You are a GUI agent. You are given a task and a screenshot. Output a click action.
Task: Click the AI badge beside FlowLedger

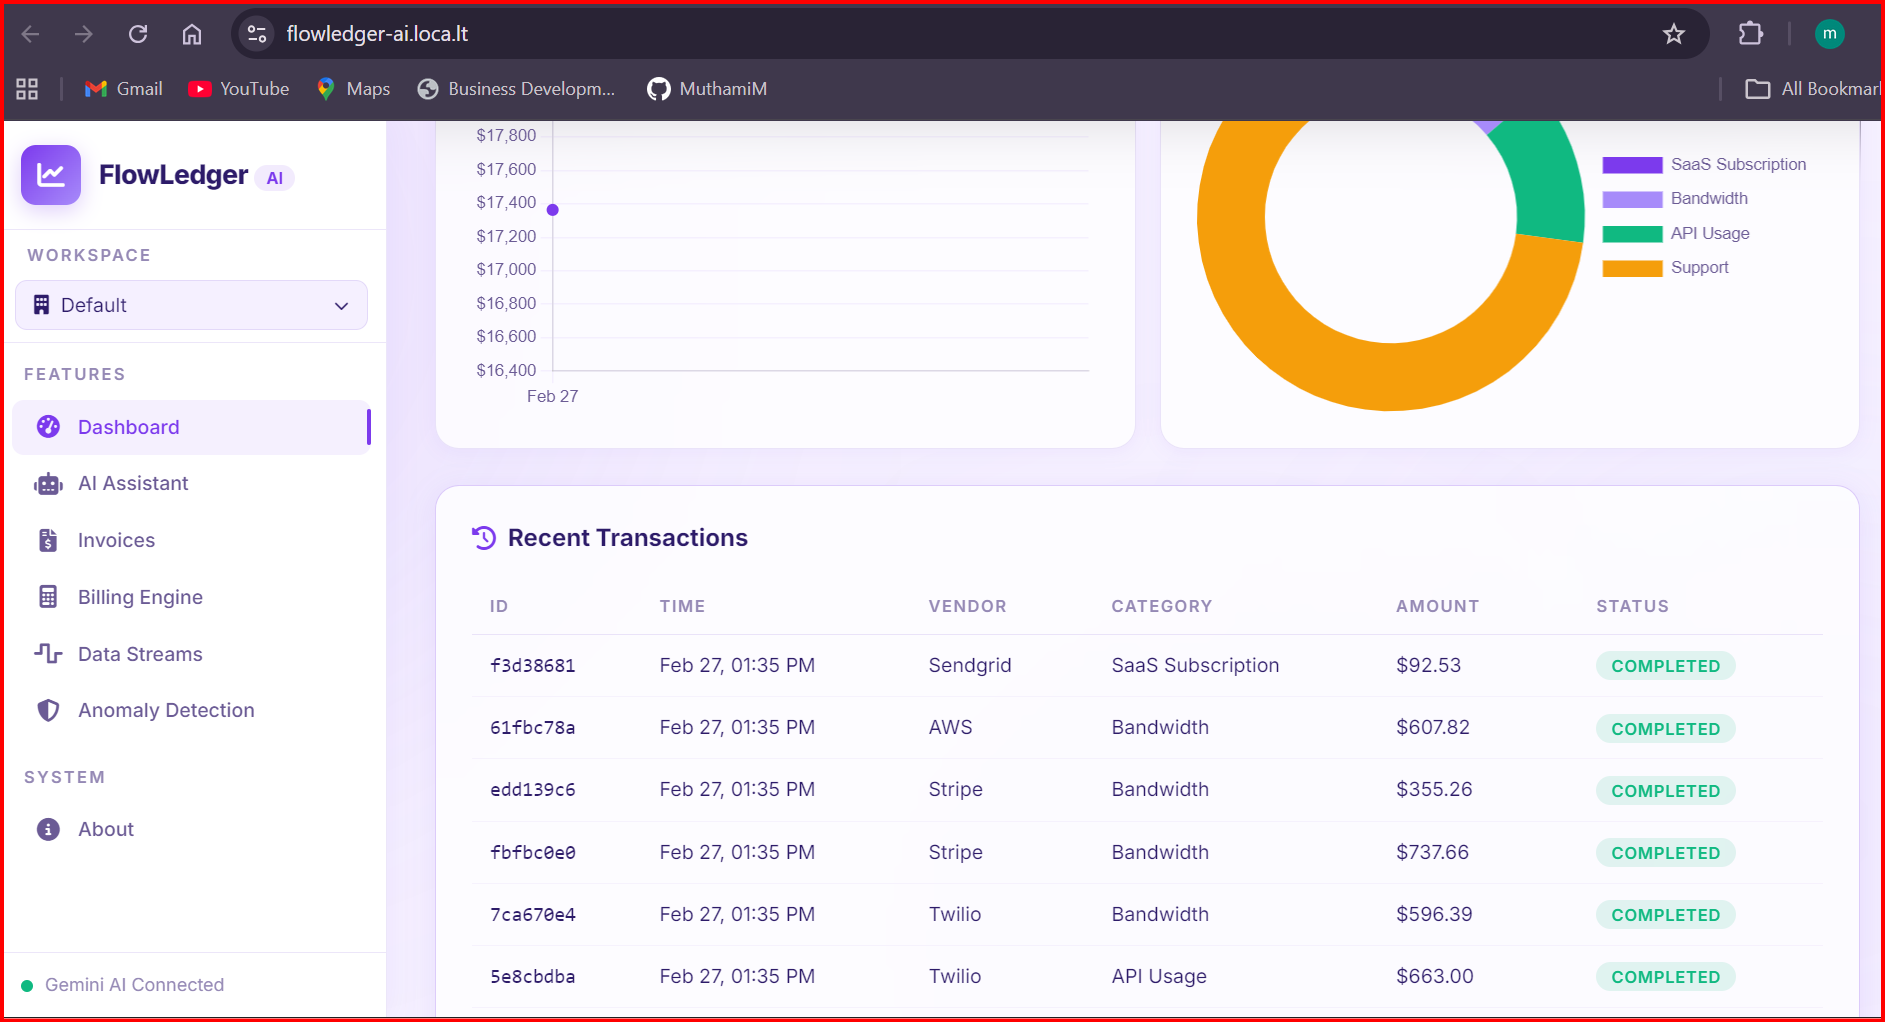pos(275,178)
